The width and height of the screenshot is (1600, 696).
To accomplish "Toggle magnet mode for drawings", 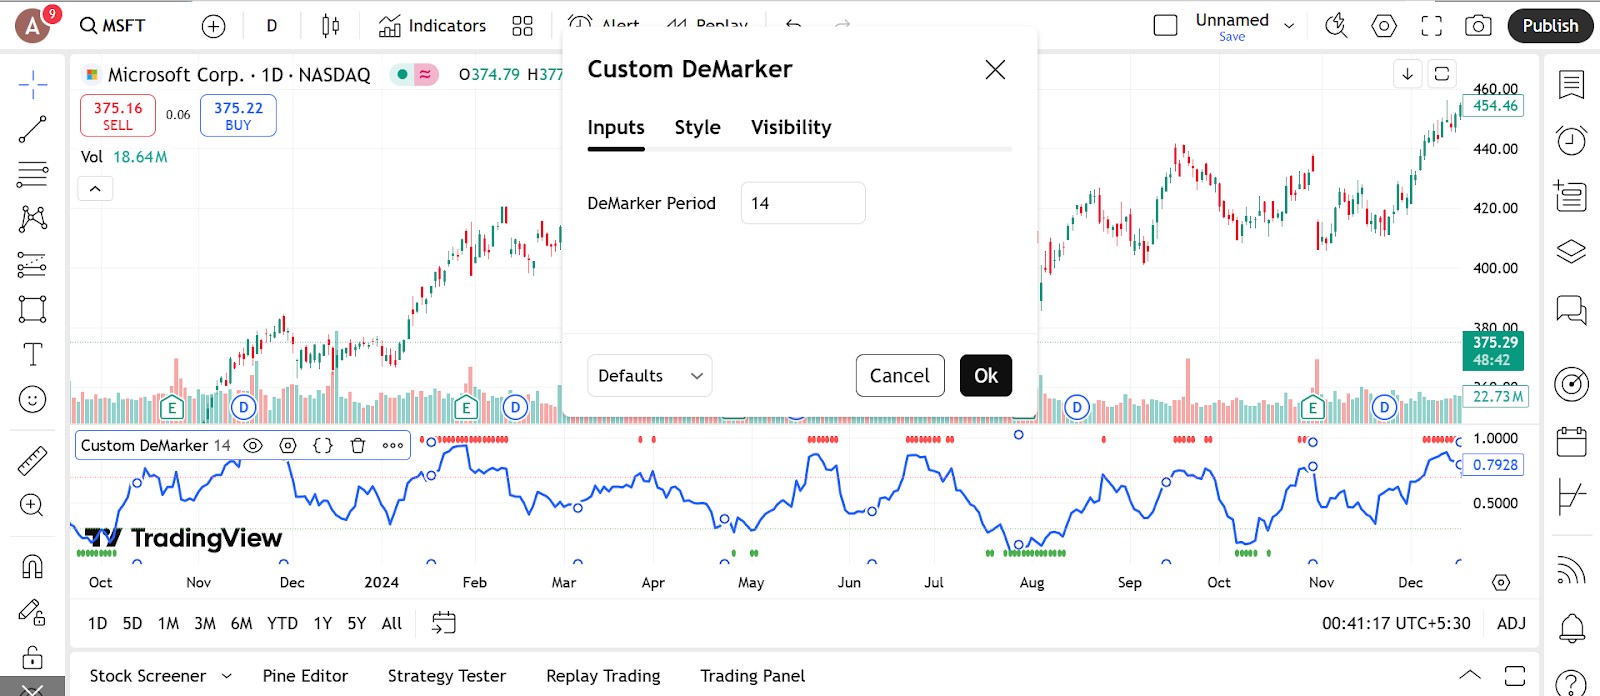I will [32, 566].
